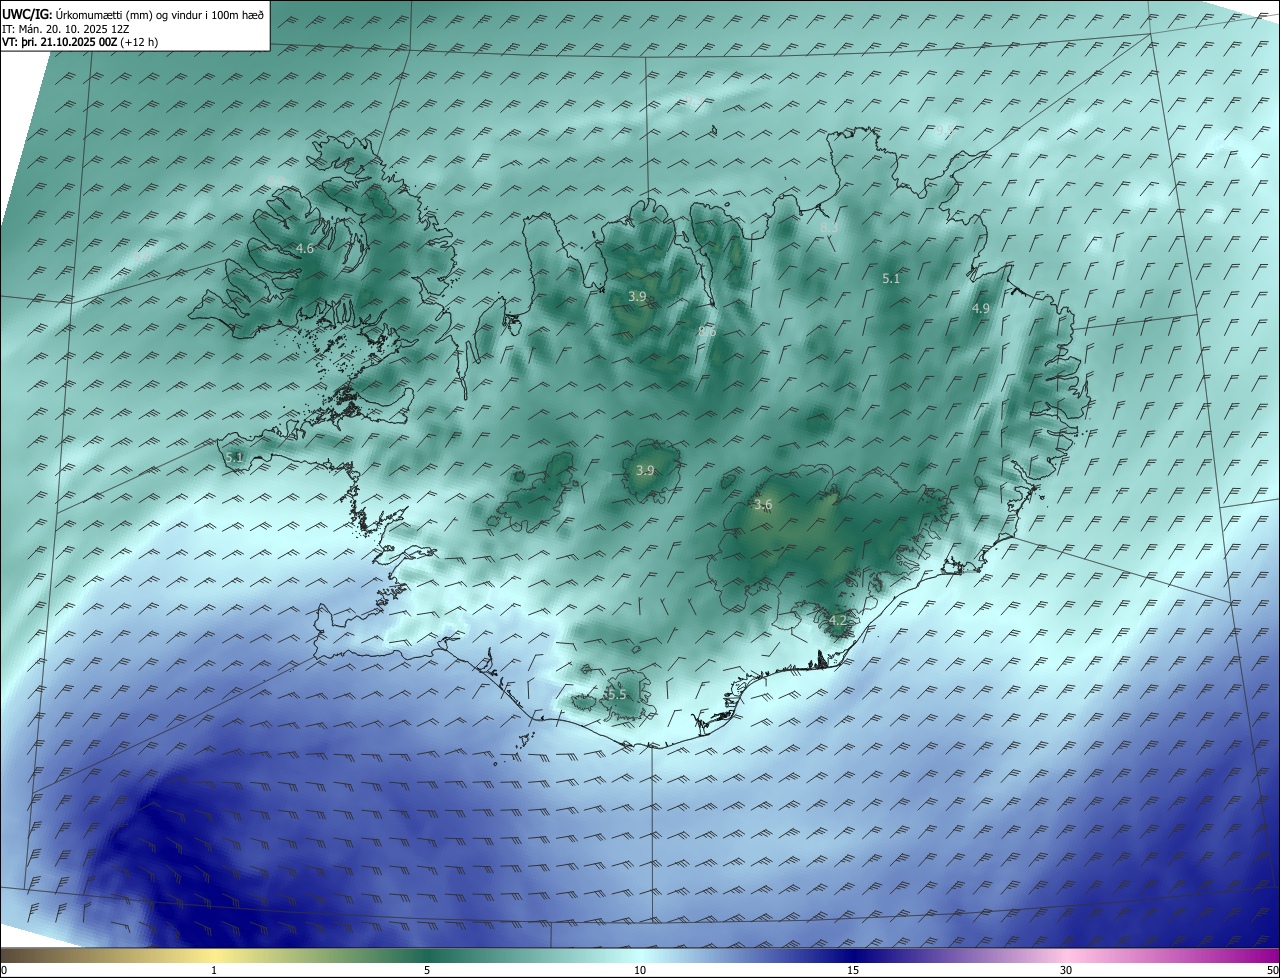This screenshot has height=978, width=1280.
Task: Click the init time "IT: Mán. 20. 10. 2025 12Z"
Action: (68, 29)
